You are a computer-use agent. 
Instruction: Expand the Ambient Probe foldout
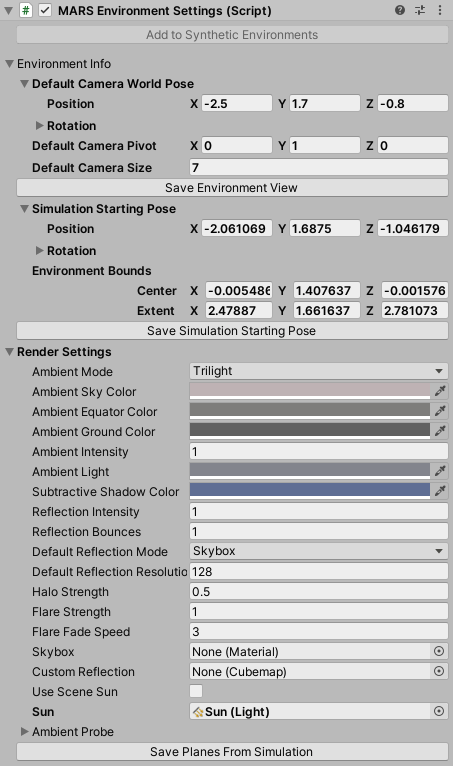pos(24,731)
